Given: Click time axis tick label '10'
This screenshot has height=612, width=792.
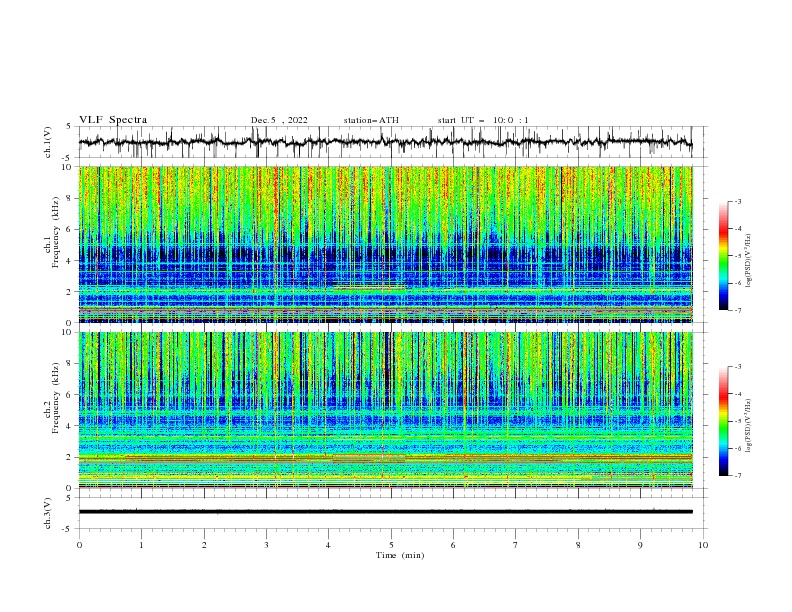Looking at the screenshot, I should coord(703,545).
